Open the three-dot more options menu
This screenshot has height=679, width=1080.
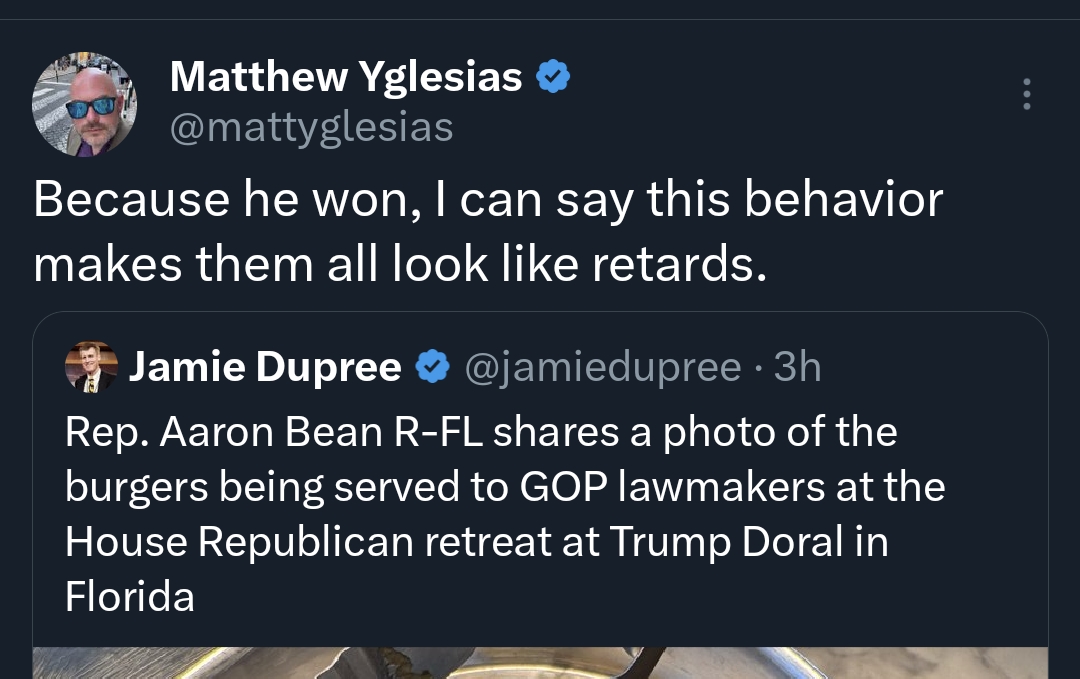coord(1025,94)
